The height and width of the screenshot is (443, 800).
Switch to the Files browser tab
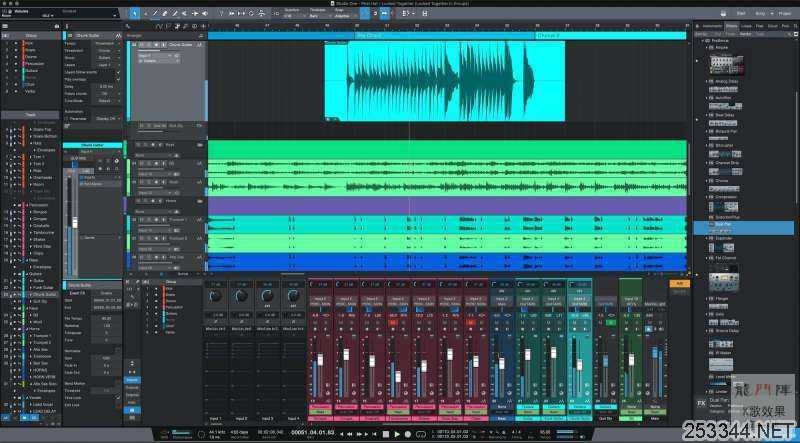pos(760,26)
